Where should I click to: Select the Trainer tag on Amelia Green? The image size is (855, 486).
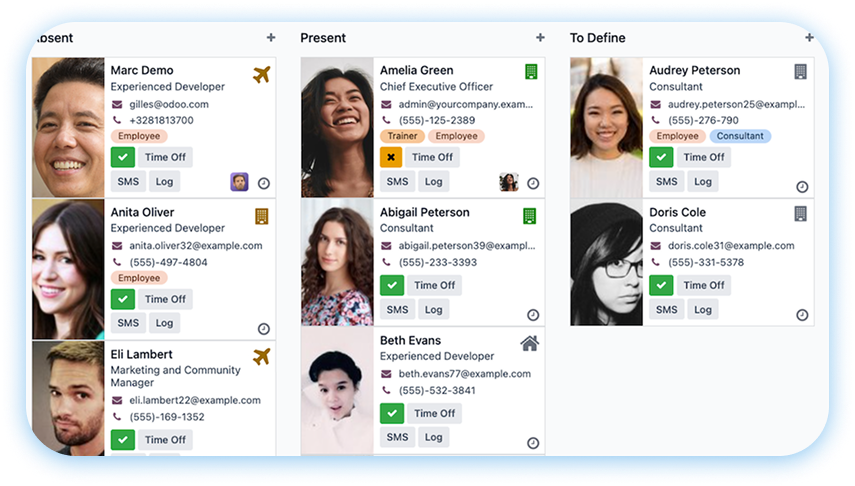[x=402, y=136]
